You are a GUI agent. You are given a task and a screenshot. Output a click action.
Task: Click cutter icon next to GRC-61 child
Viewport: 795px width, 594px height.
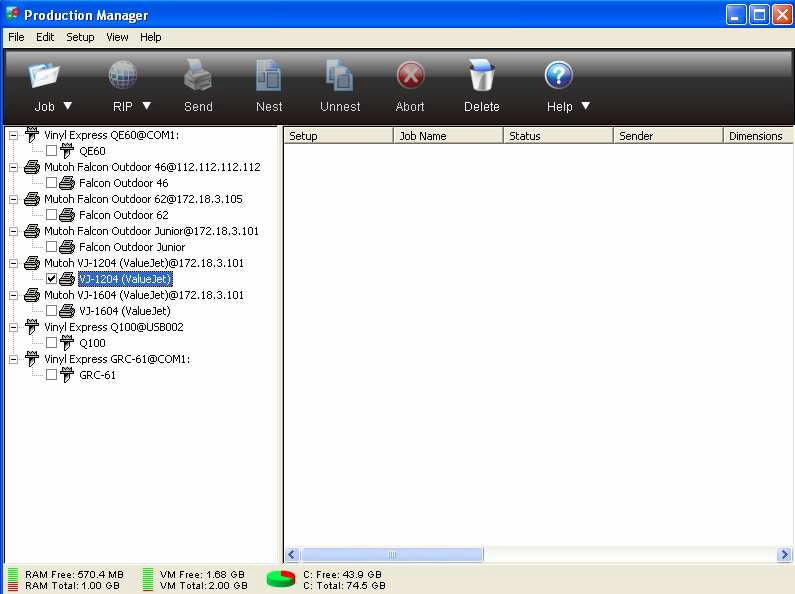(x=67, y=375)
